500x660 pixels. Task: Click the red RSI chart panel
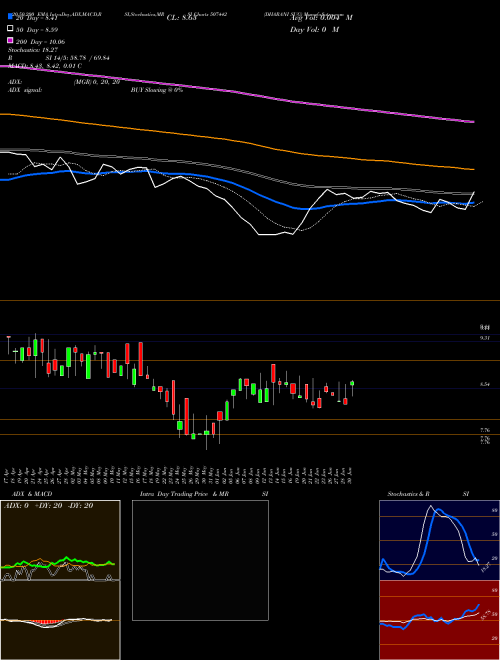click(x=439, y=620)
